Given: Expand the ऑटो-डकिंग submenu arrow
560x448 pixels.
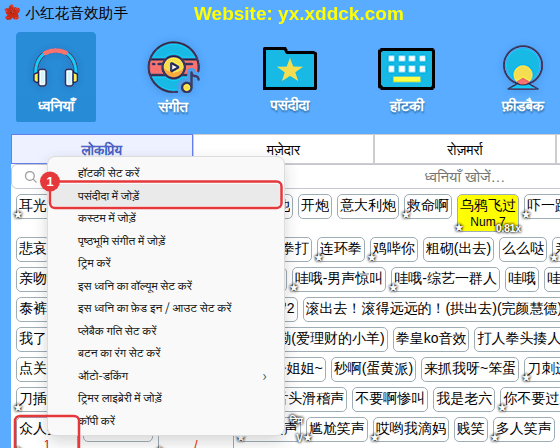Looking at the screenshot, I should (x=264, y=377).
